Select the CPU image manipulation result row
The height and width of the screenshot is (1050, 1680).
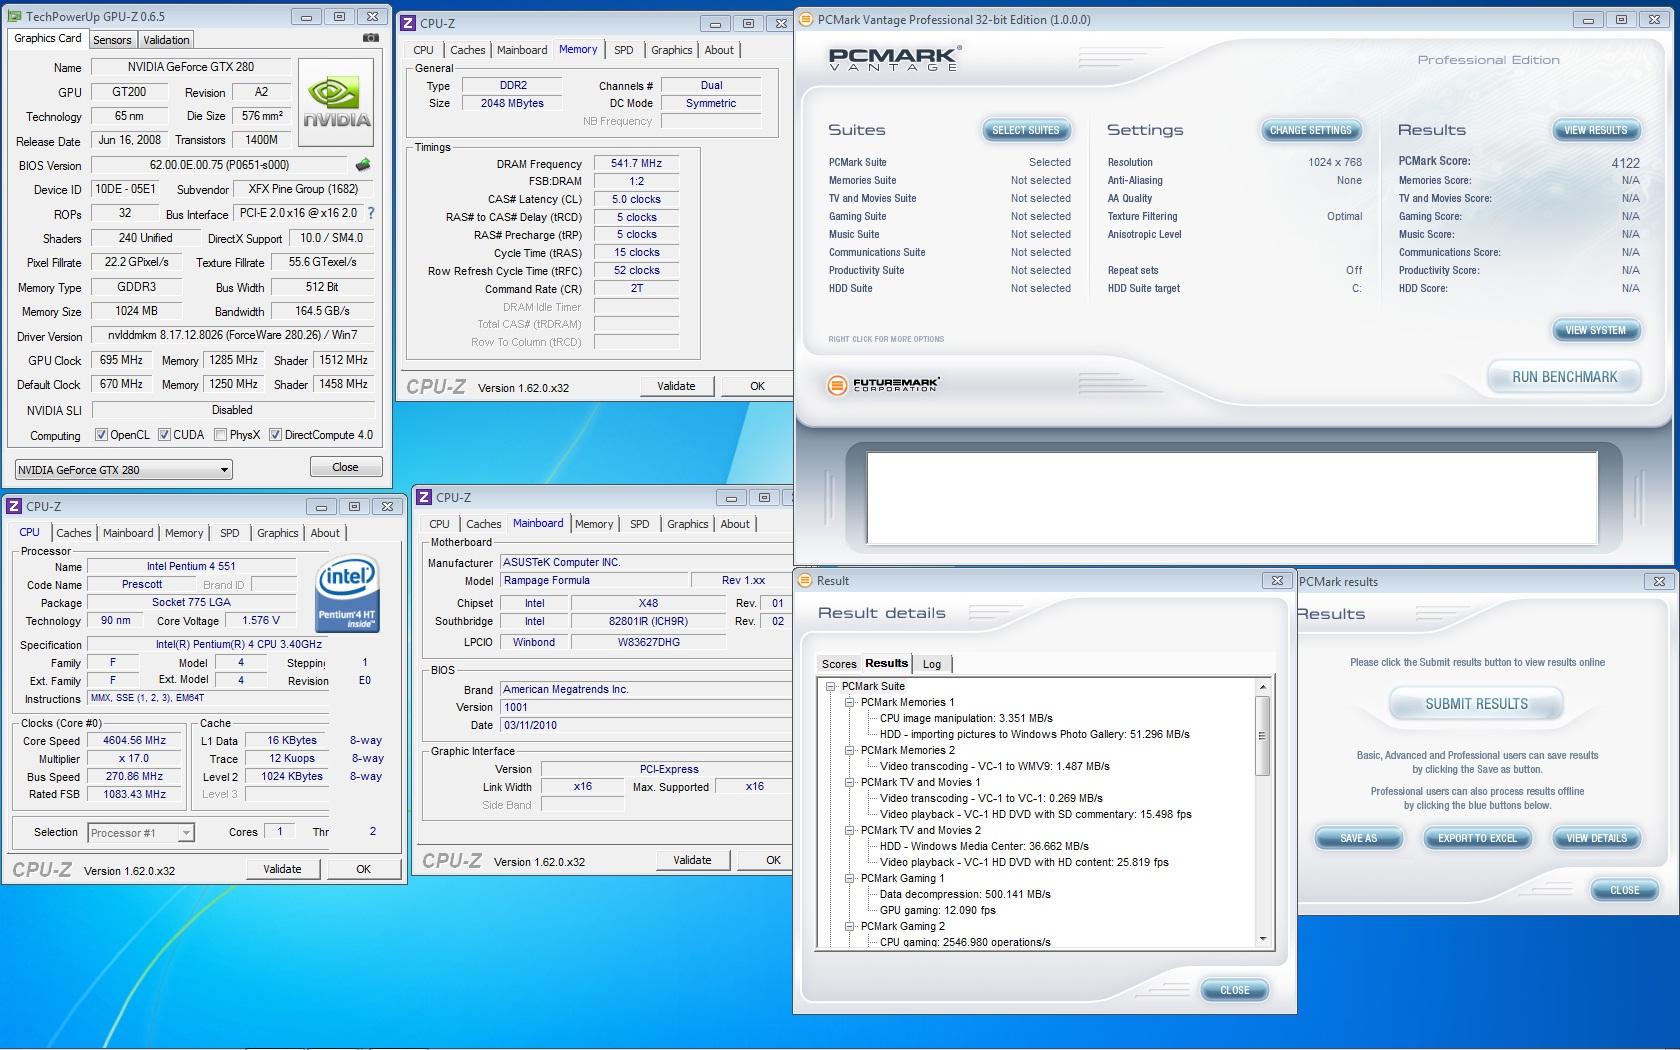click(966, 718)
